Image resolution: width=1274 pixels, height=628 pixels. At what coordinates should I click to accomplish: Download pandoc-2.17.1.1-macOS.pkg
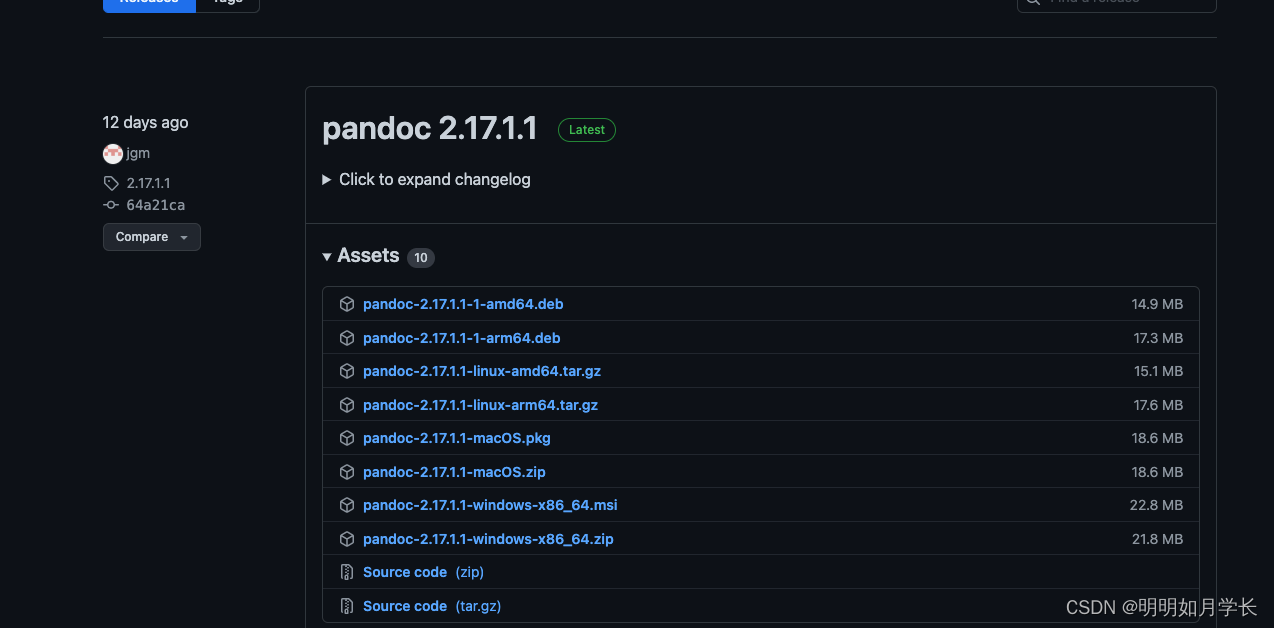tap(457, 438)
